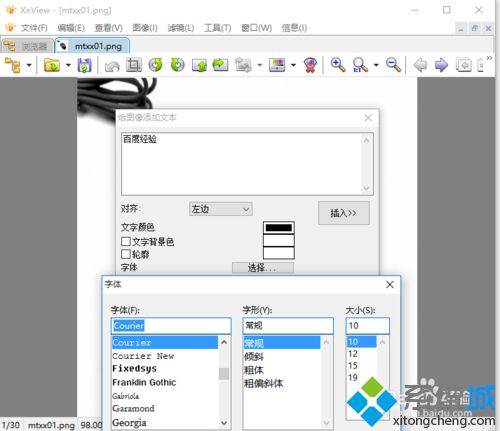
Task: Click font list scroll down arrow
Action: coord(224,423)
